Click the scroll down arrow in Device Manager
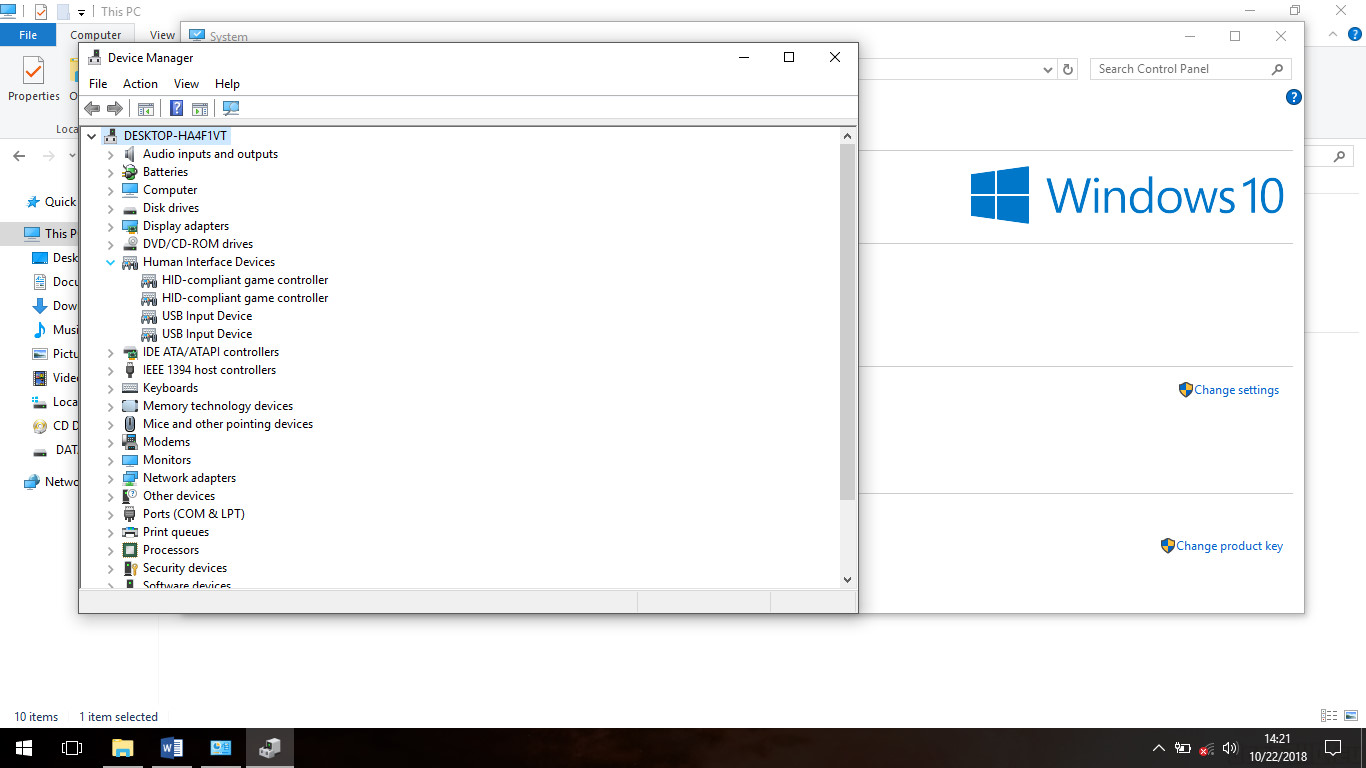 coord(847,579)
